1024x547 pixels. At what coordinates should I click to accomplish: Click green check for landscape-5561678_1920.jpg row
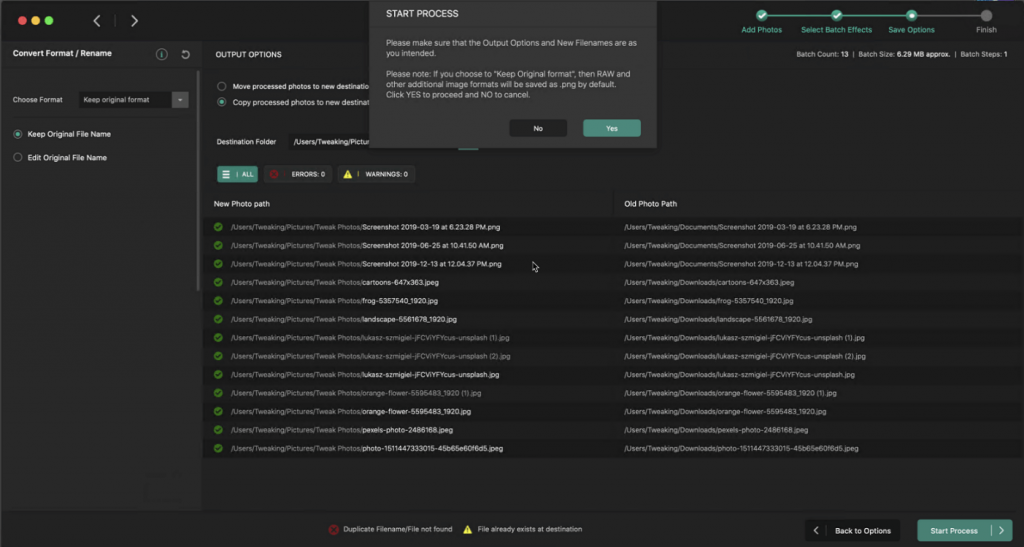218,319
